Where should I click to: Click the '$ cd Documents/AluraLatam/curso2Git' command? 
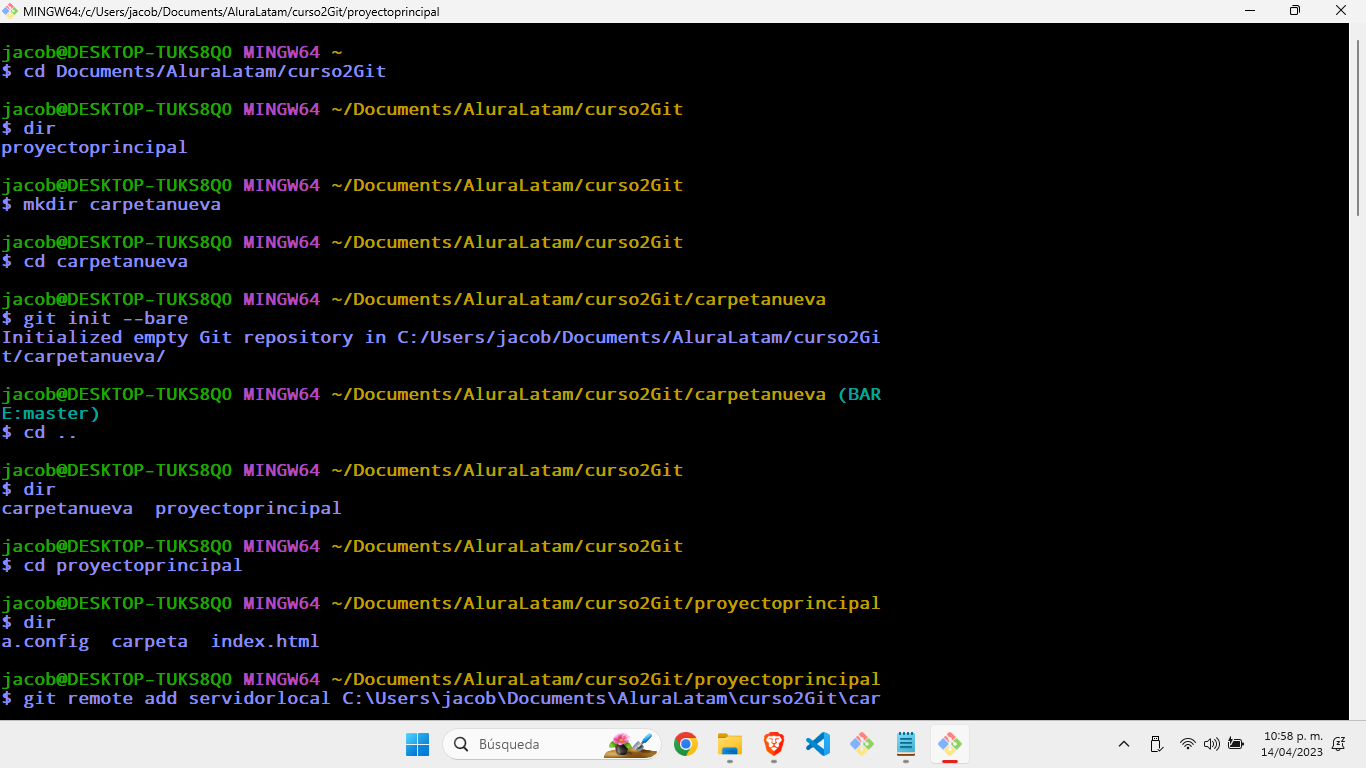[194, 71]
